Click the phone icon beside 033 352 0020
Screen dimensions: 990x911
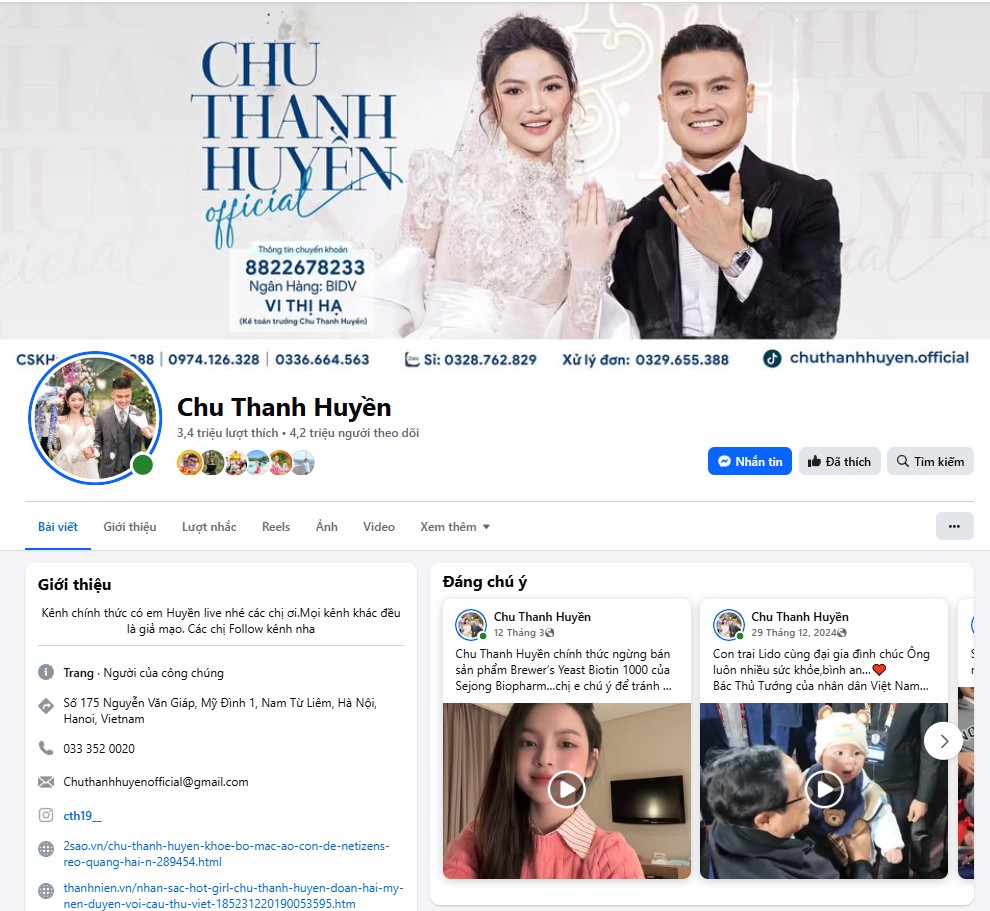coord(46,748)
